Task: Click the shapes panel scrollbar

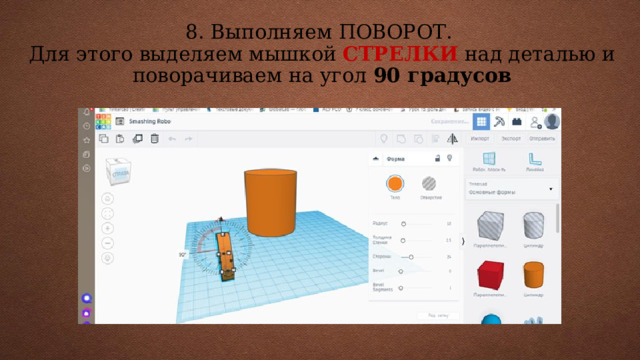Action: 558,218
